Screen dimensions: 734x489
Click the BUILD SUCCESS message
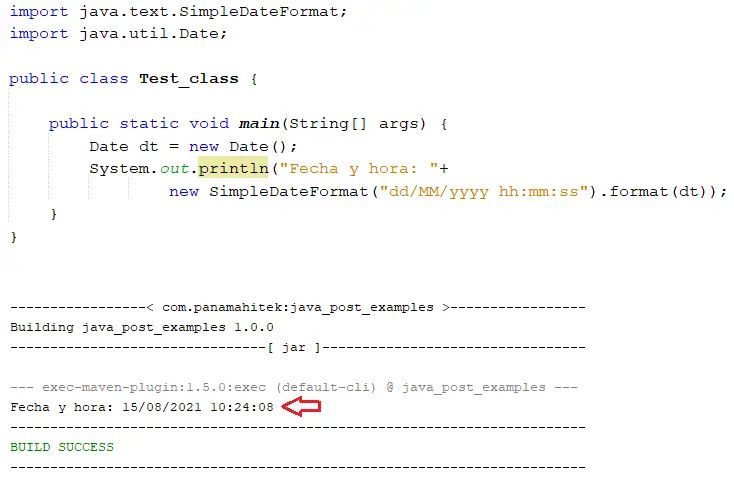pyautogui.click(x=62, y=447)
